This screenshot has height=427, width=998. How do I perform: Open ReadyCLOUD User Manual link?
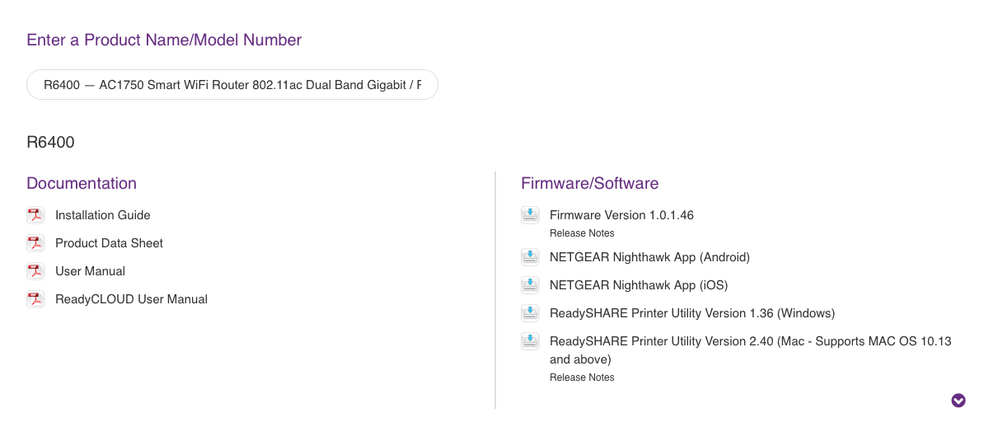(x=131, y=299)
